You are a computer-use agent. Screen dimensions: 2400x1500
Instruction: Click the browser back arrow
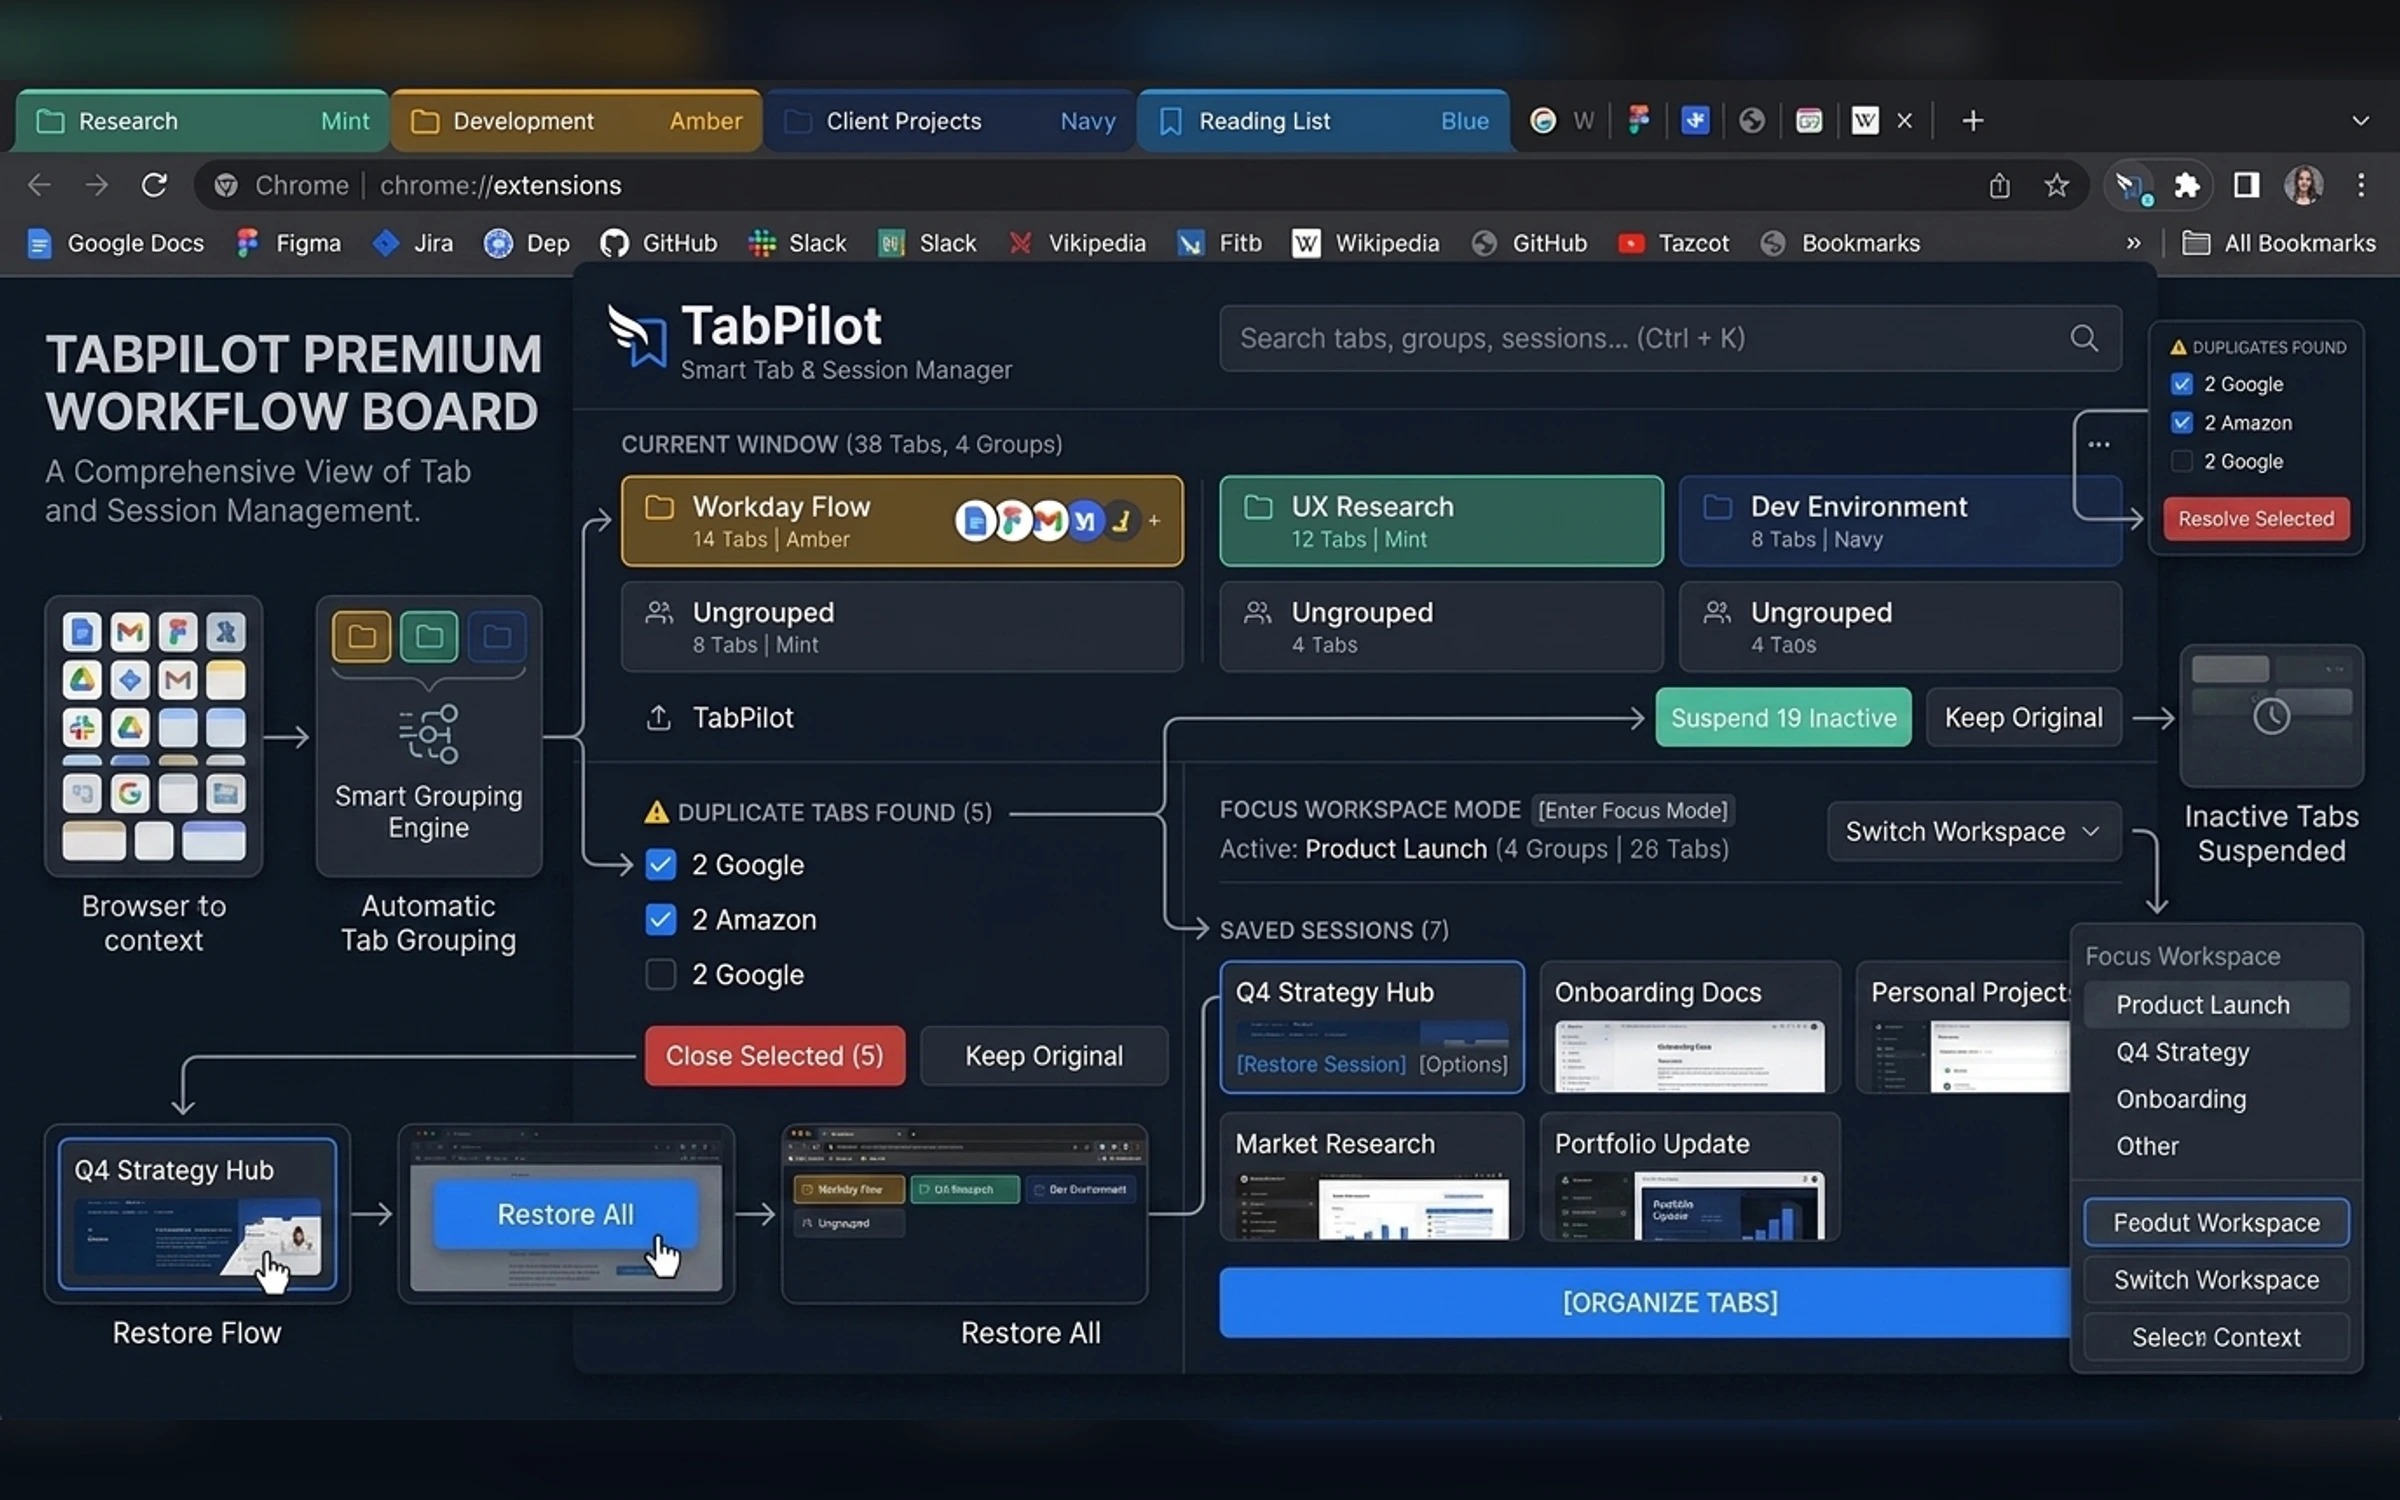39,185
